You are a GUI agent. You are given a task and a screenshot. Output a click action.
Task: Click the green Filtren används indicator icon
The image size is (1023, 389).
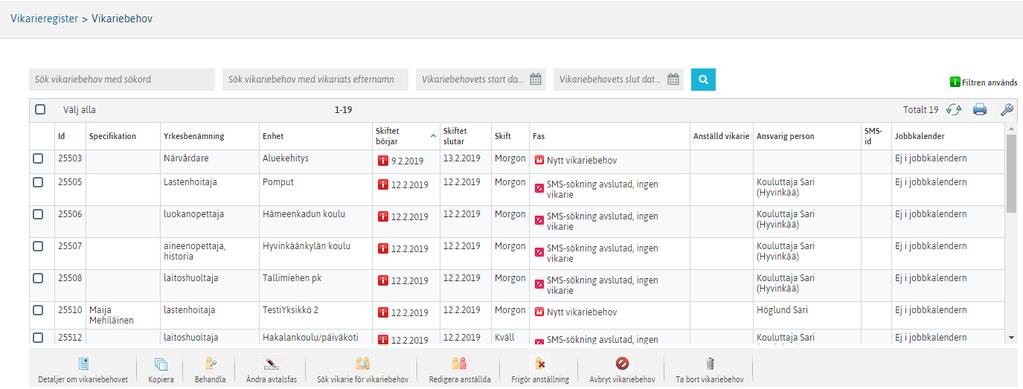[955, 83]
